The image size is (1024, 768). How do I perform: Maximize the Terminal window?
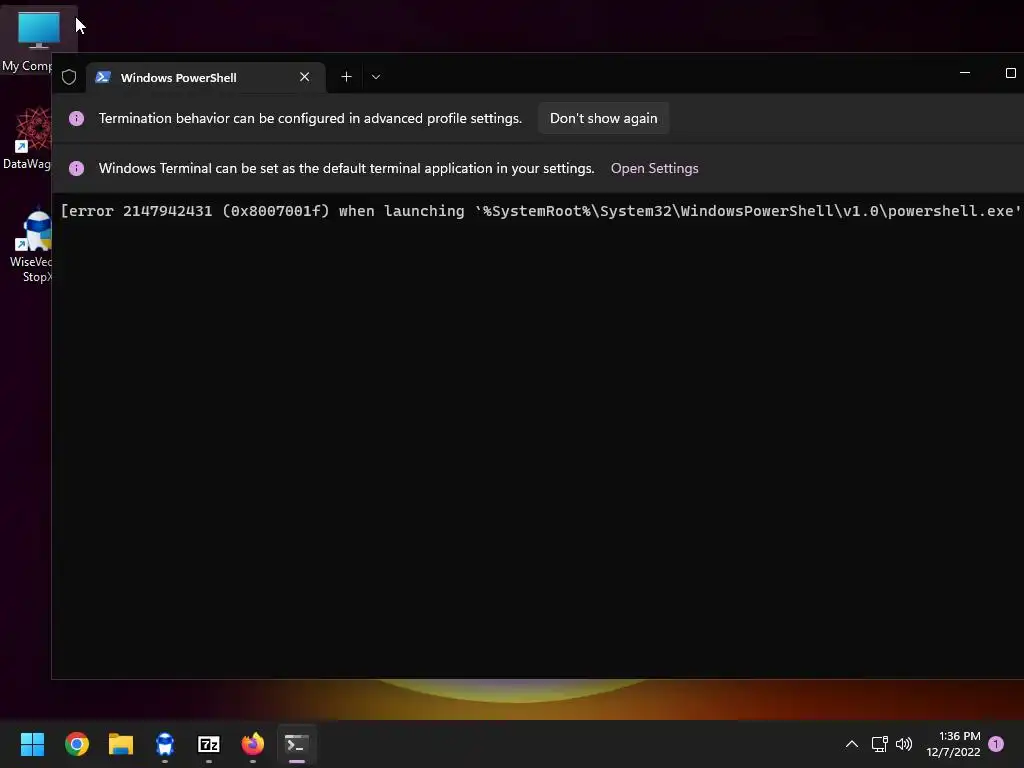[x=1010, y=73]
